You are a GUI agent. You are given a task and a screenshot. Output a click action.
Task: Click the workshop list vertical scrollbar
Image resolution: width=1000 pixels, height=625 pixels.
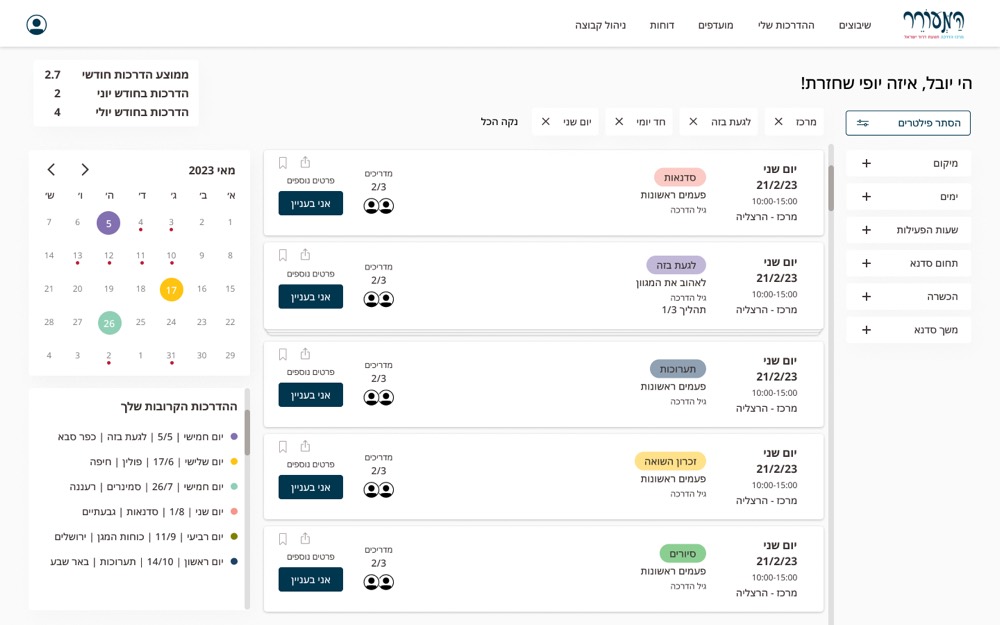830,188
